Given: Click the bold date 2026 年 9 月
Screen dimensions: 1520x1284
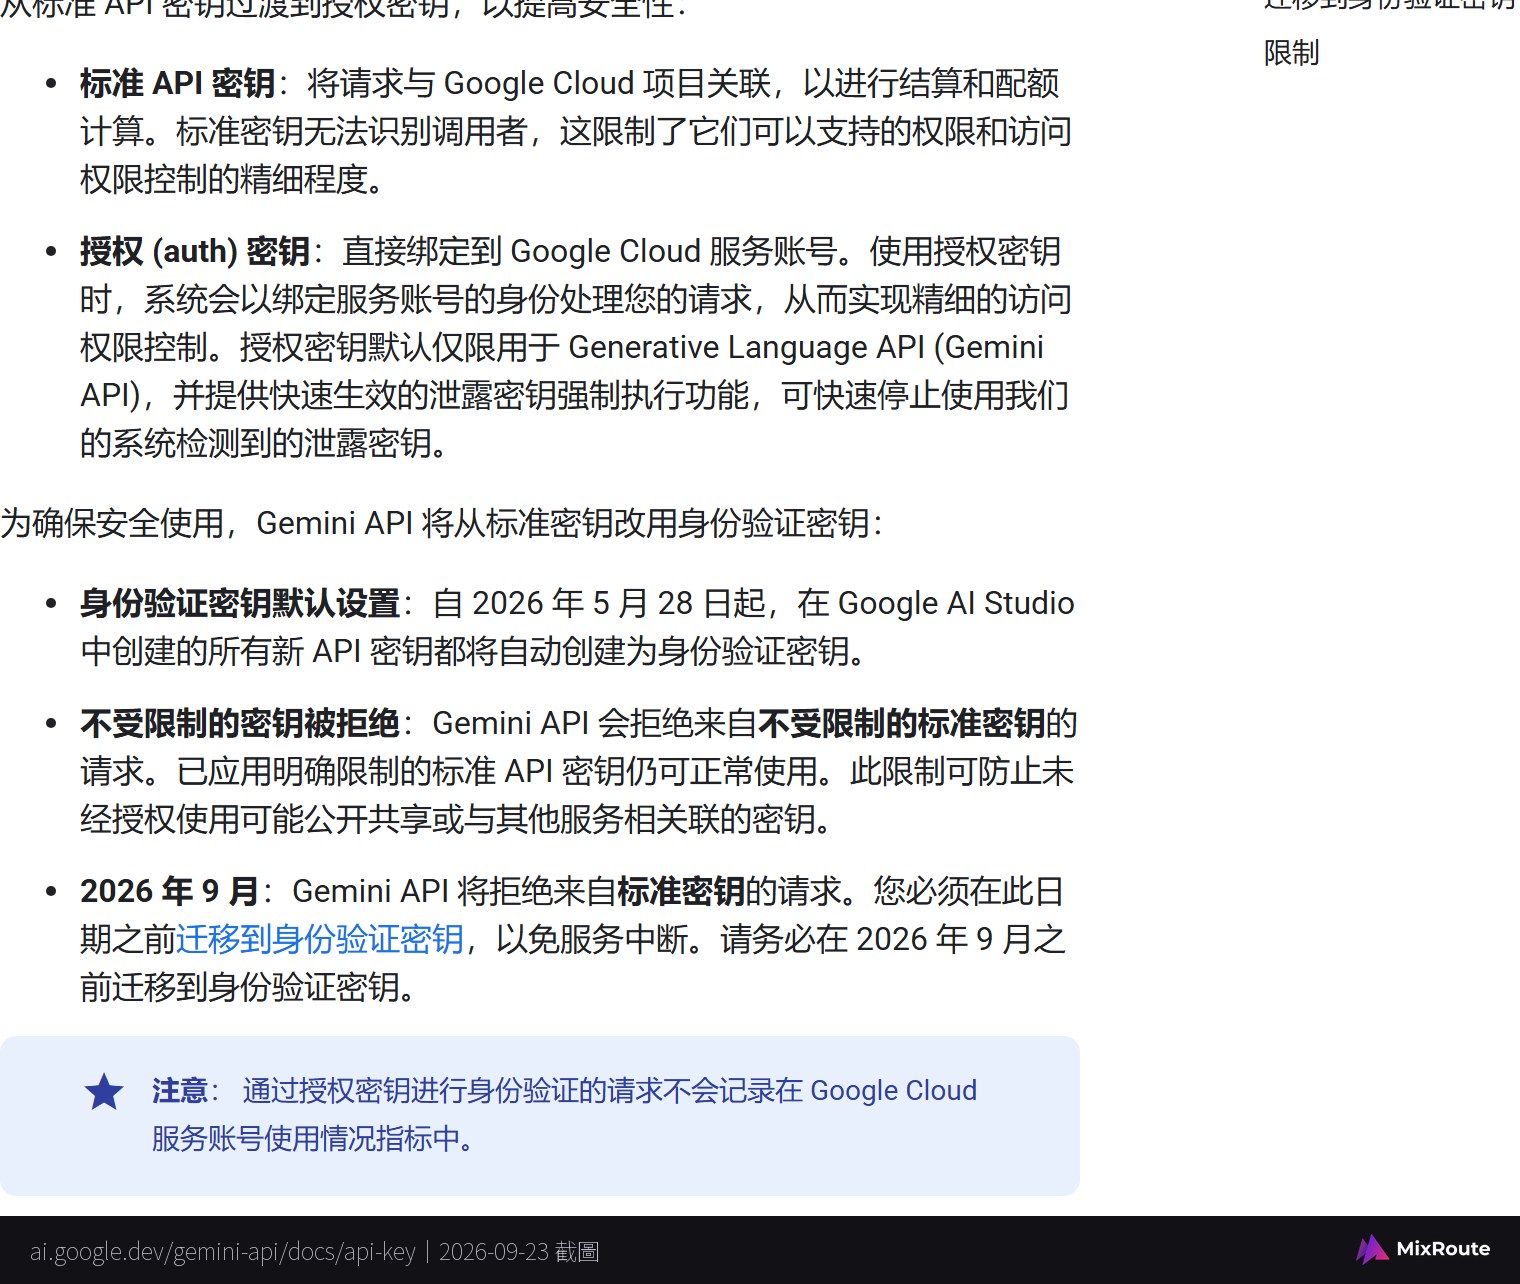Looking at the screenshot, I should pyautogui.click(x=170, y=891).
